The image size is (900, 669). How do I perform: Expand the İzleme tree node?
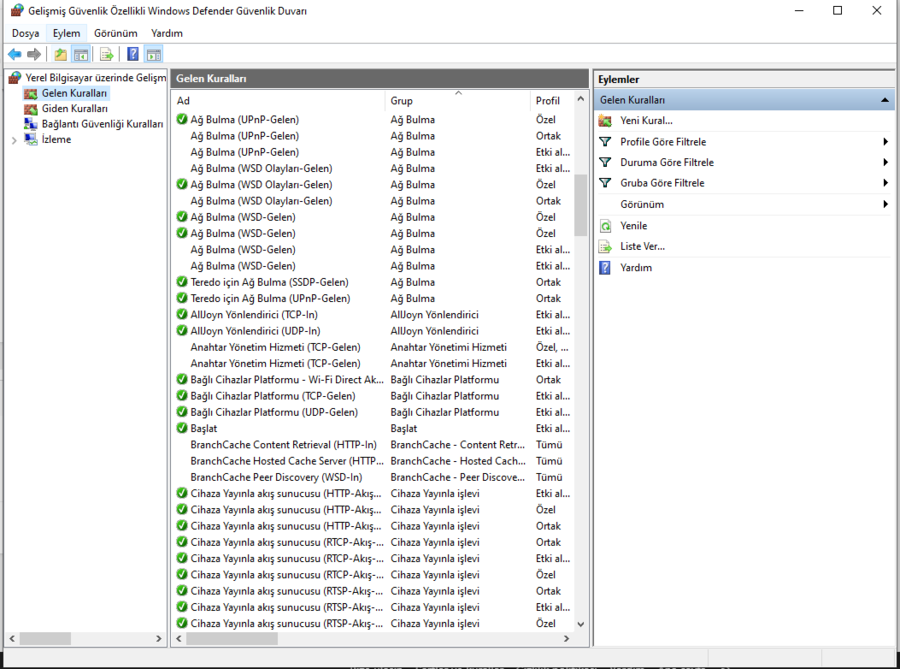(x=13, y=140)
